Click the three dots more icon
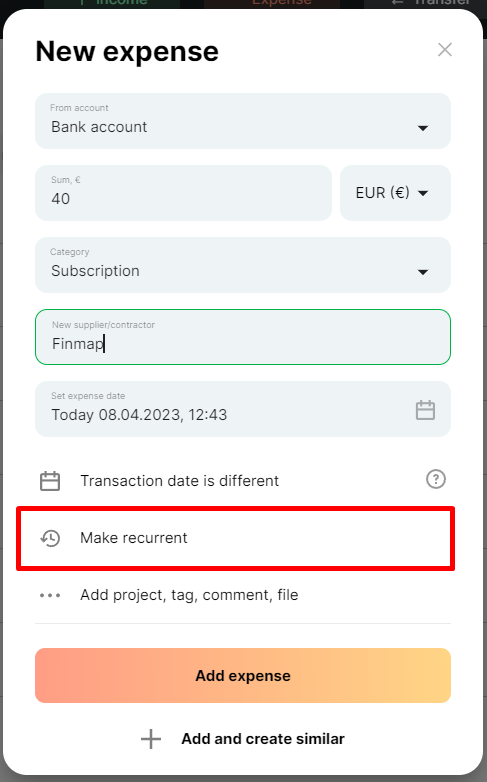 click(50, 595)
